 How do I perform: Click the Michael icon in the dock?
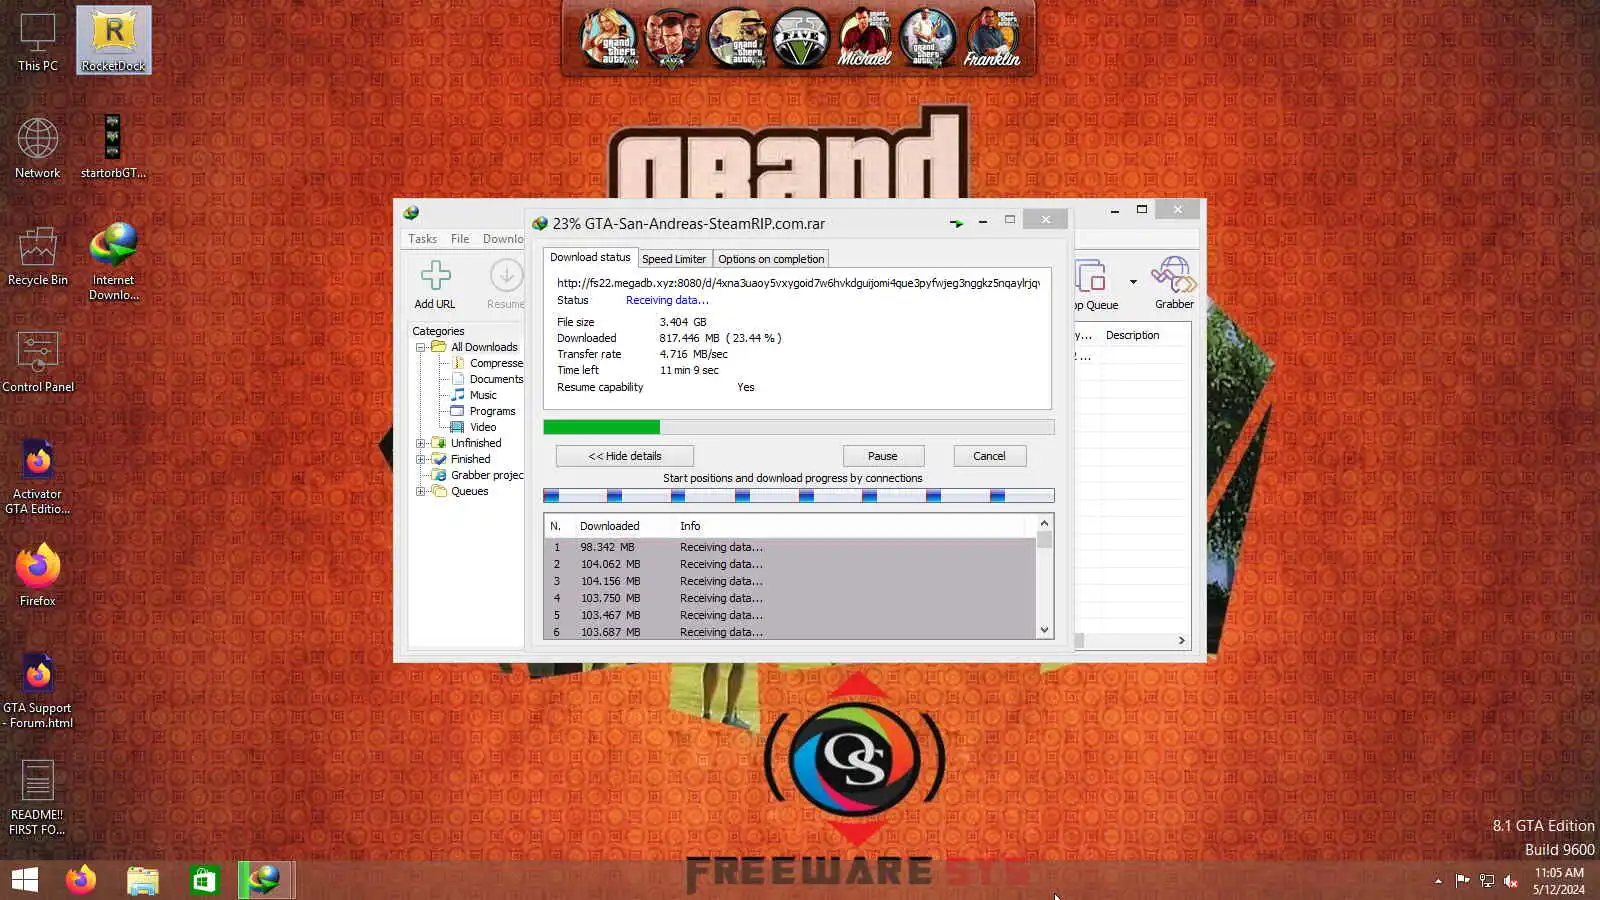[864, 38]
